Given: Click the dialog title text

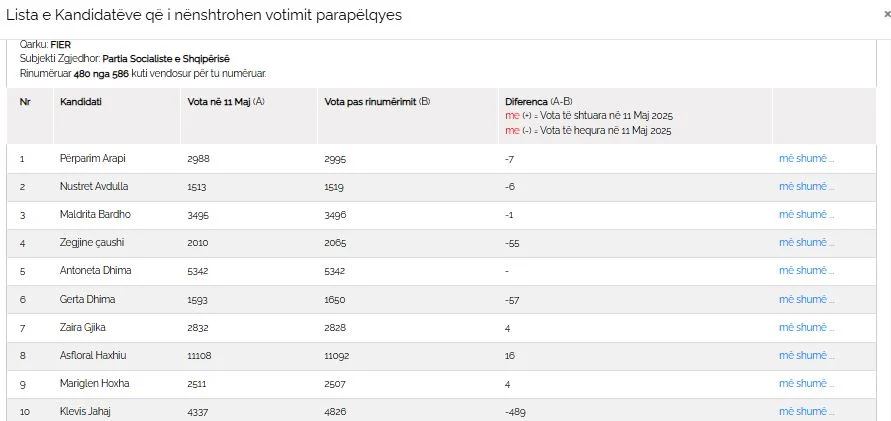Looking at the screenshot, I should click(x=203, y=16).
